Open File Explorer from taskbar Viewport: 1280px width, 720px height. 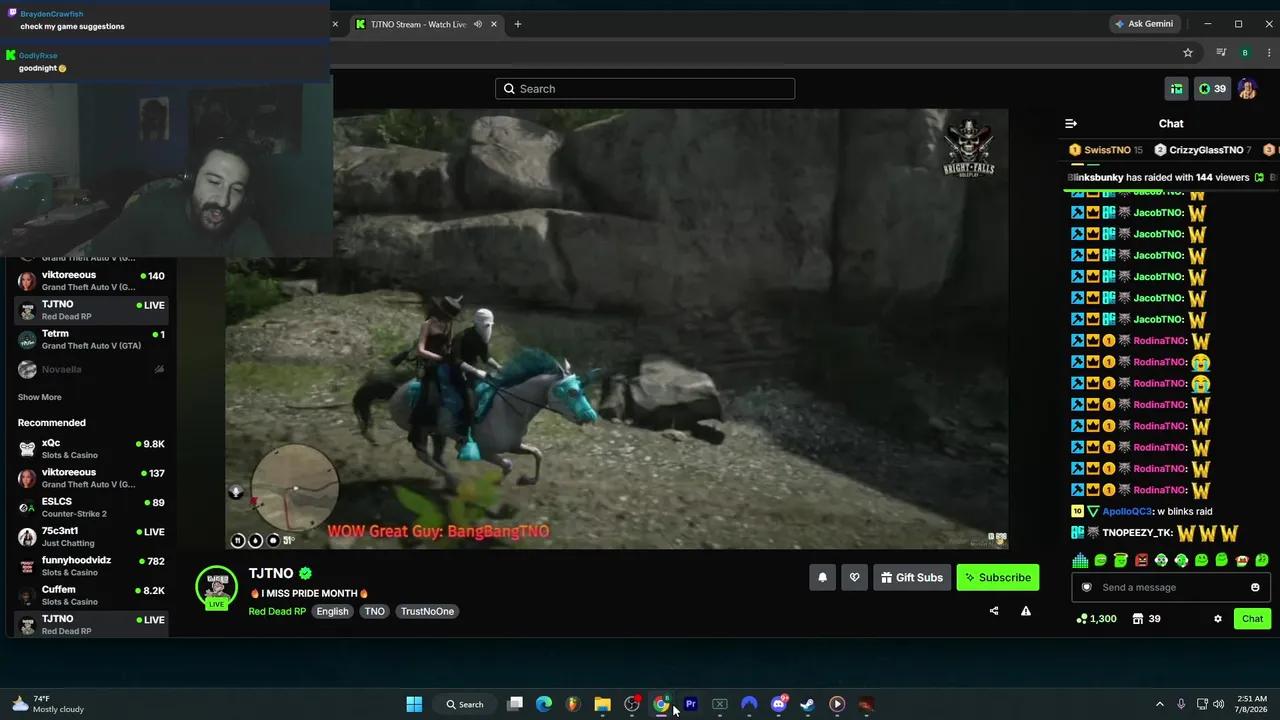(602, 704)
